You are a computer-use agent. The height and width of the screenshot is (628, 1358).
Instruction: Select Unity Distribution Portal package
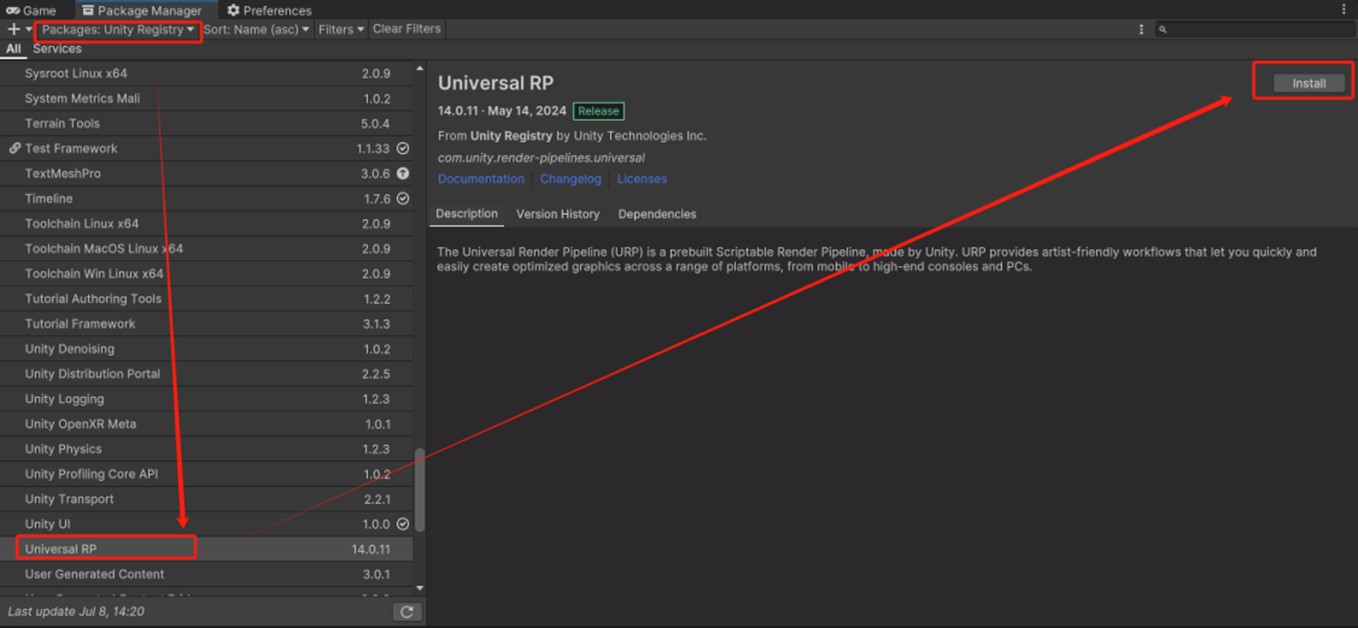[x=207, y=373]
